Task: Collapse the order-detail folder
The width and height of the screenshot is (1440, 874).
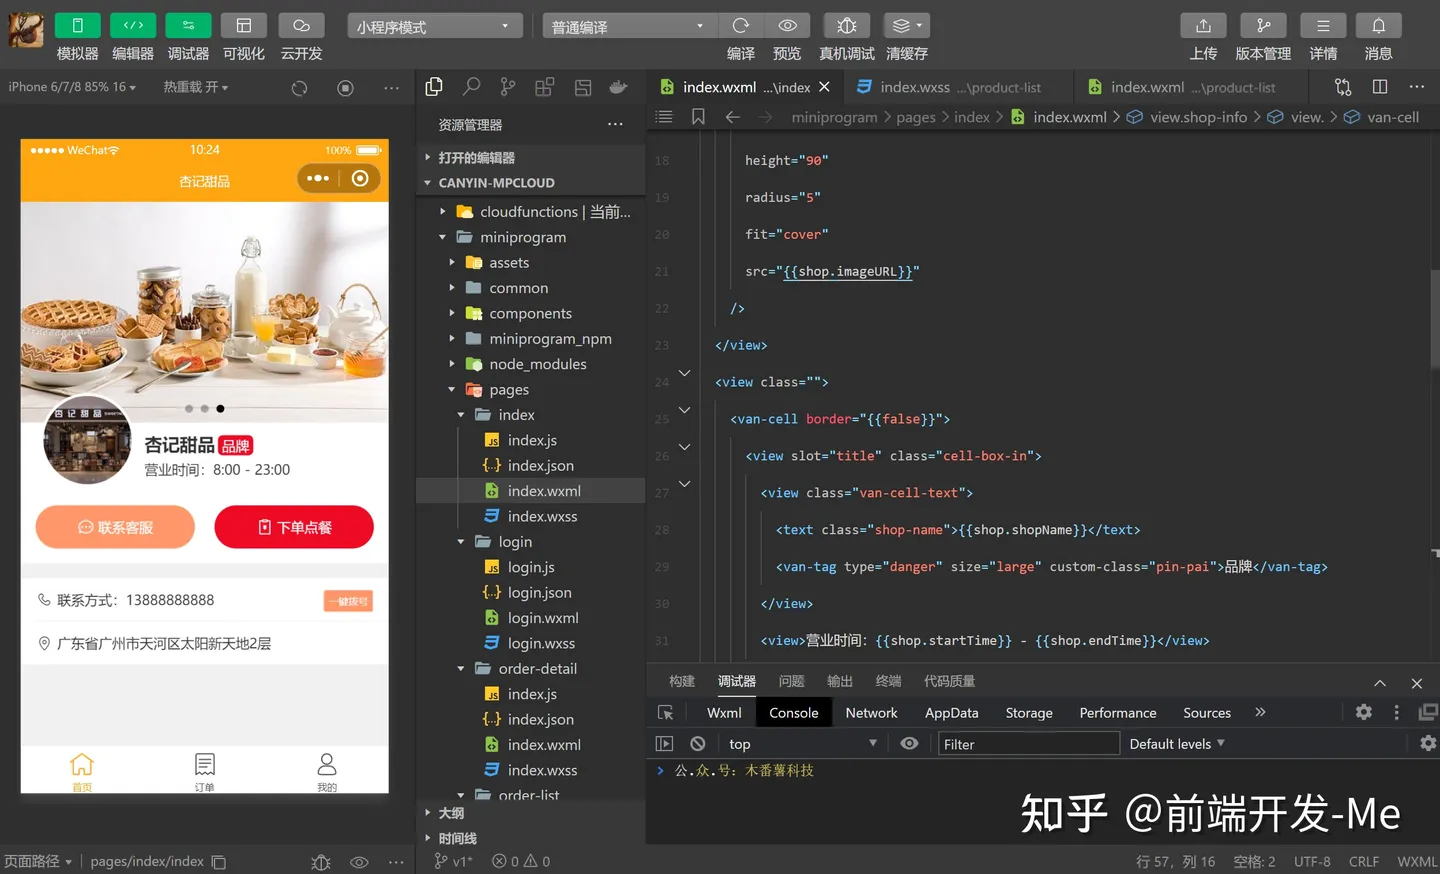Action: (531, 669)
